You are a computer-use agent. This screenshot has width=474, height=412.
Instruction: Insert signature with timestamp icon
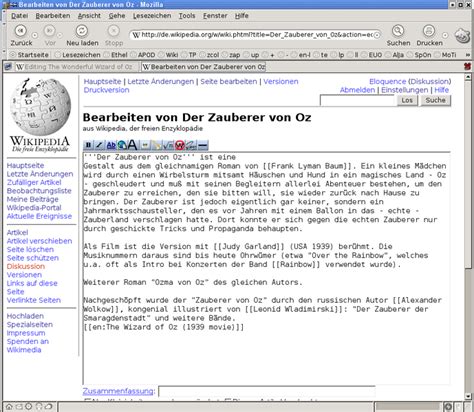[x=191, y=145]
